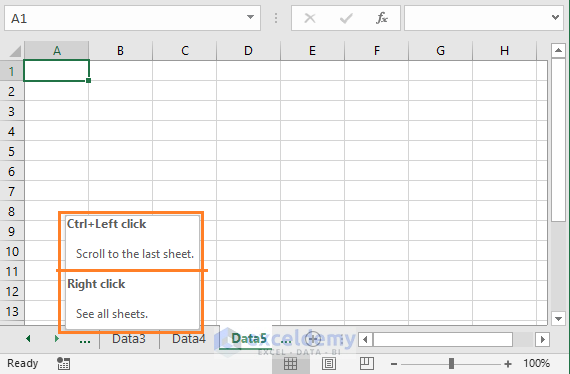570x374 pixels.
Task: Click the zoom out minus button
Action: 394,363
